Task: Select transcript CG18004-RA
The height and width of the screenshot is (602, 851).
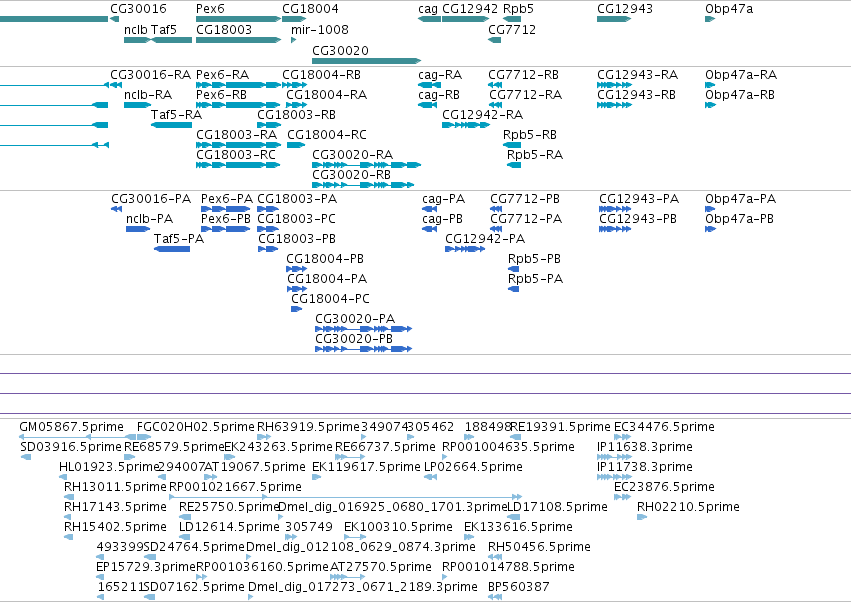Action: 296,105
